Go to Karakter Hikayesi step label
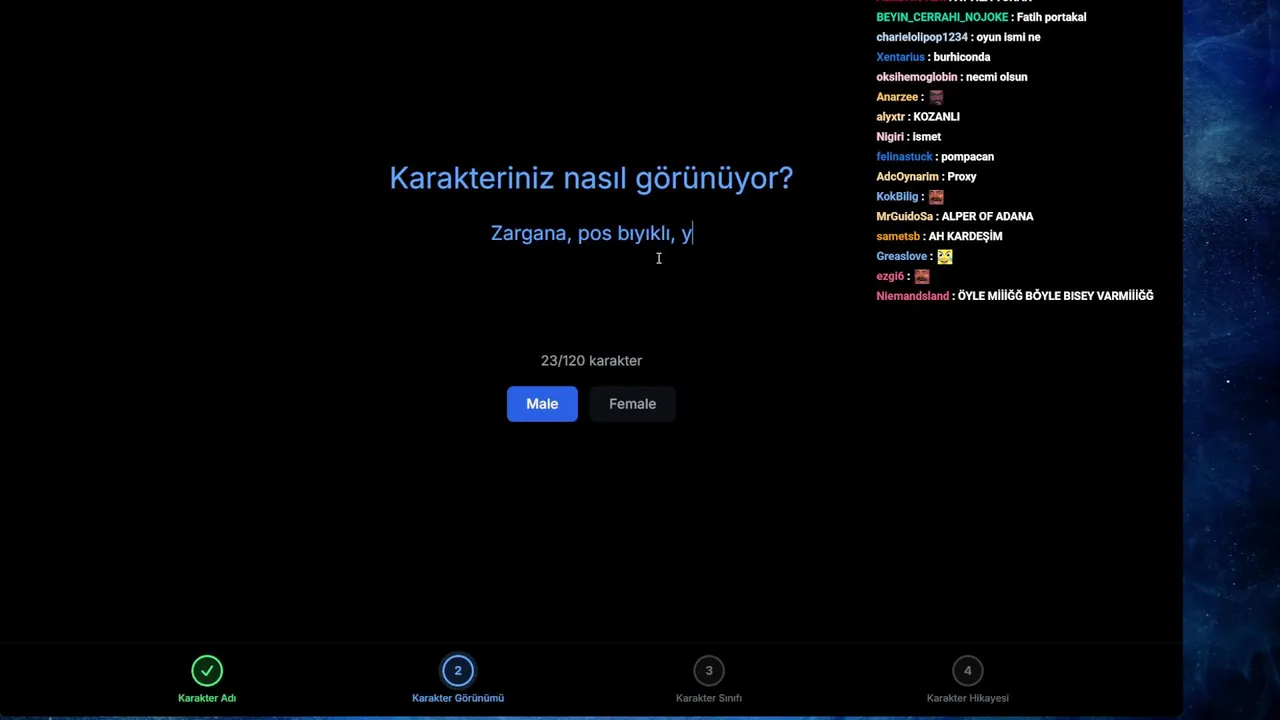This screenshot has width=1280, height=720. coord(967,698)
